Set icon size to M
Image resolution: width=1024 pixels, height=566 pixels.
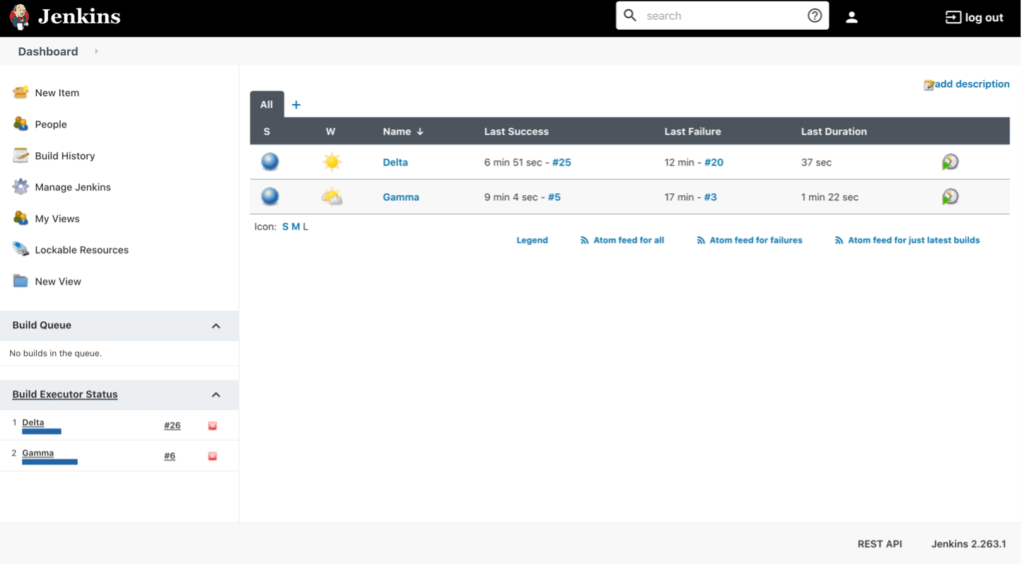[295, 227]
